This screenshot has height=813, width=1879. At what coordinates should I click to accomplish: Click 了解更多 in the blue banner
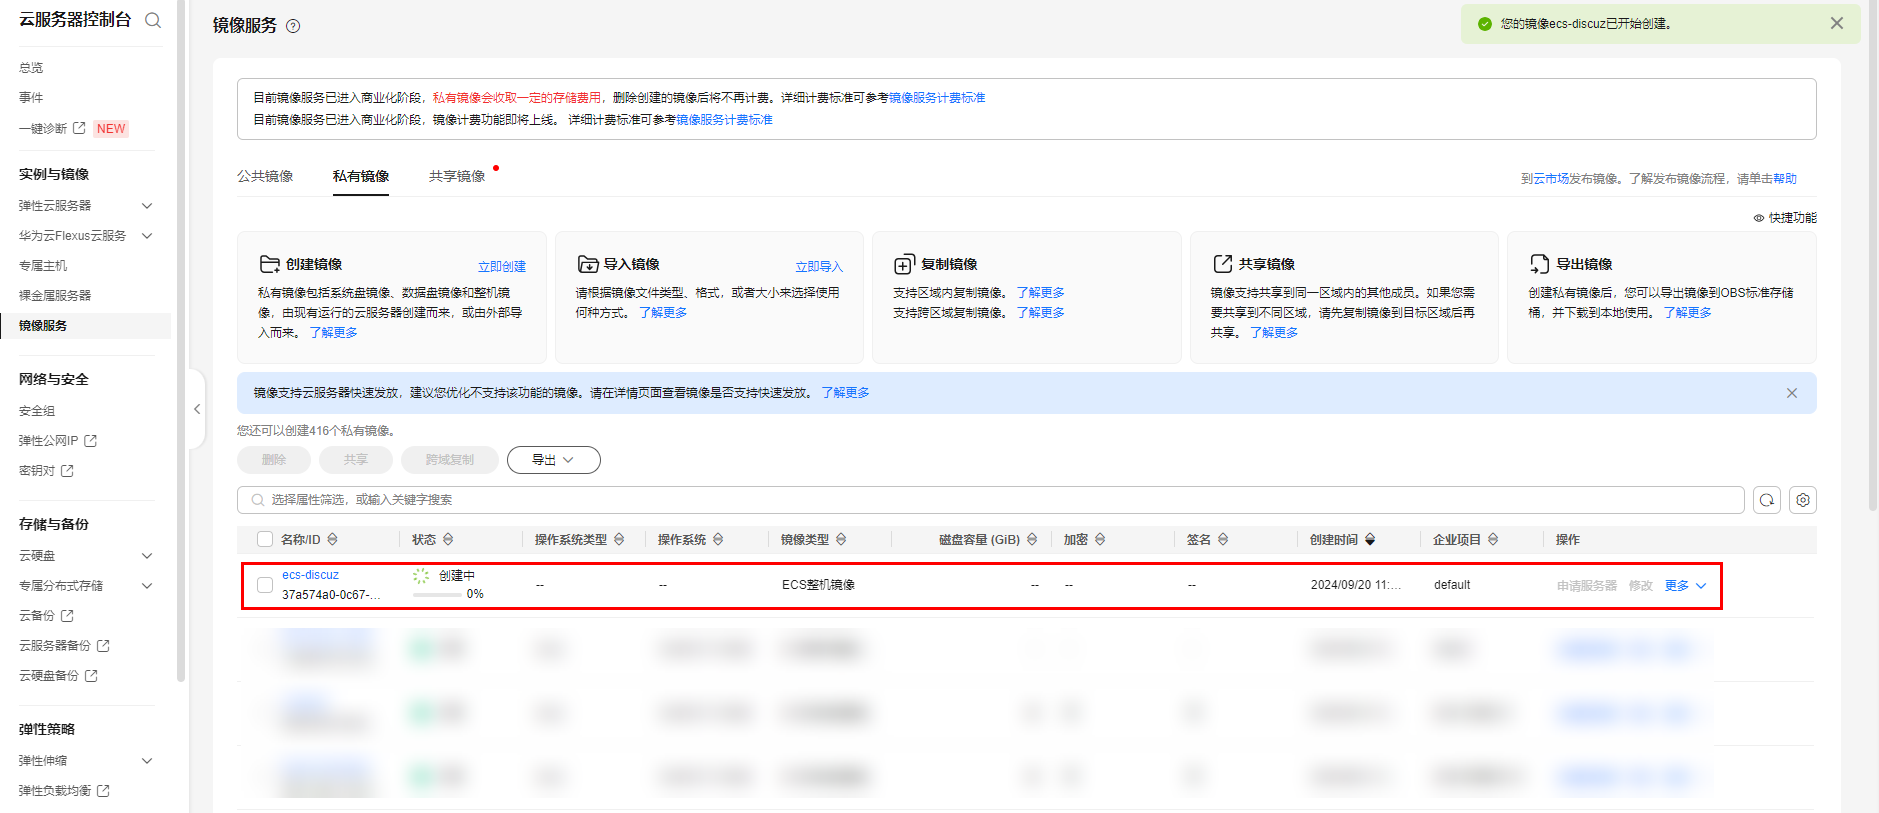point(845,393)
